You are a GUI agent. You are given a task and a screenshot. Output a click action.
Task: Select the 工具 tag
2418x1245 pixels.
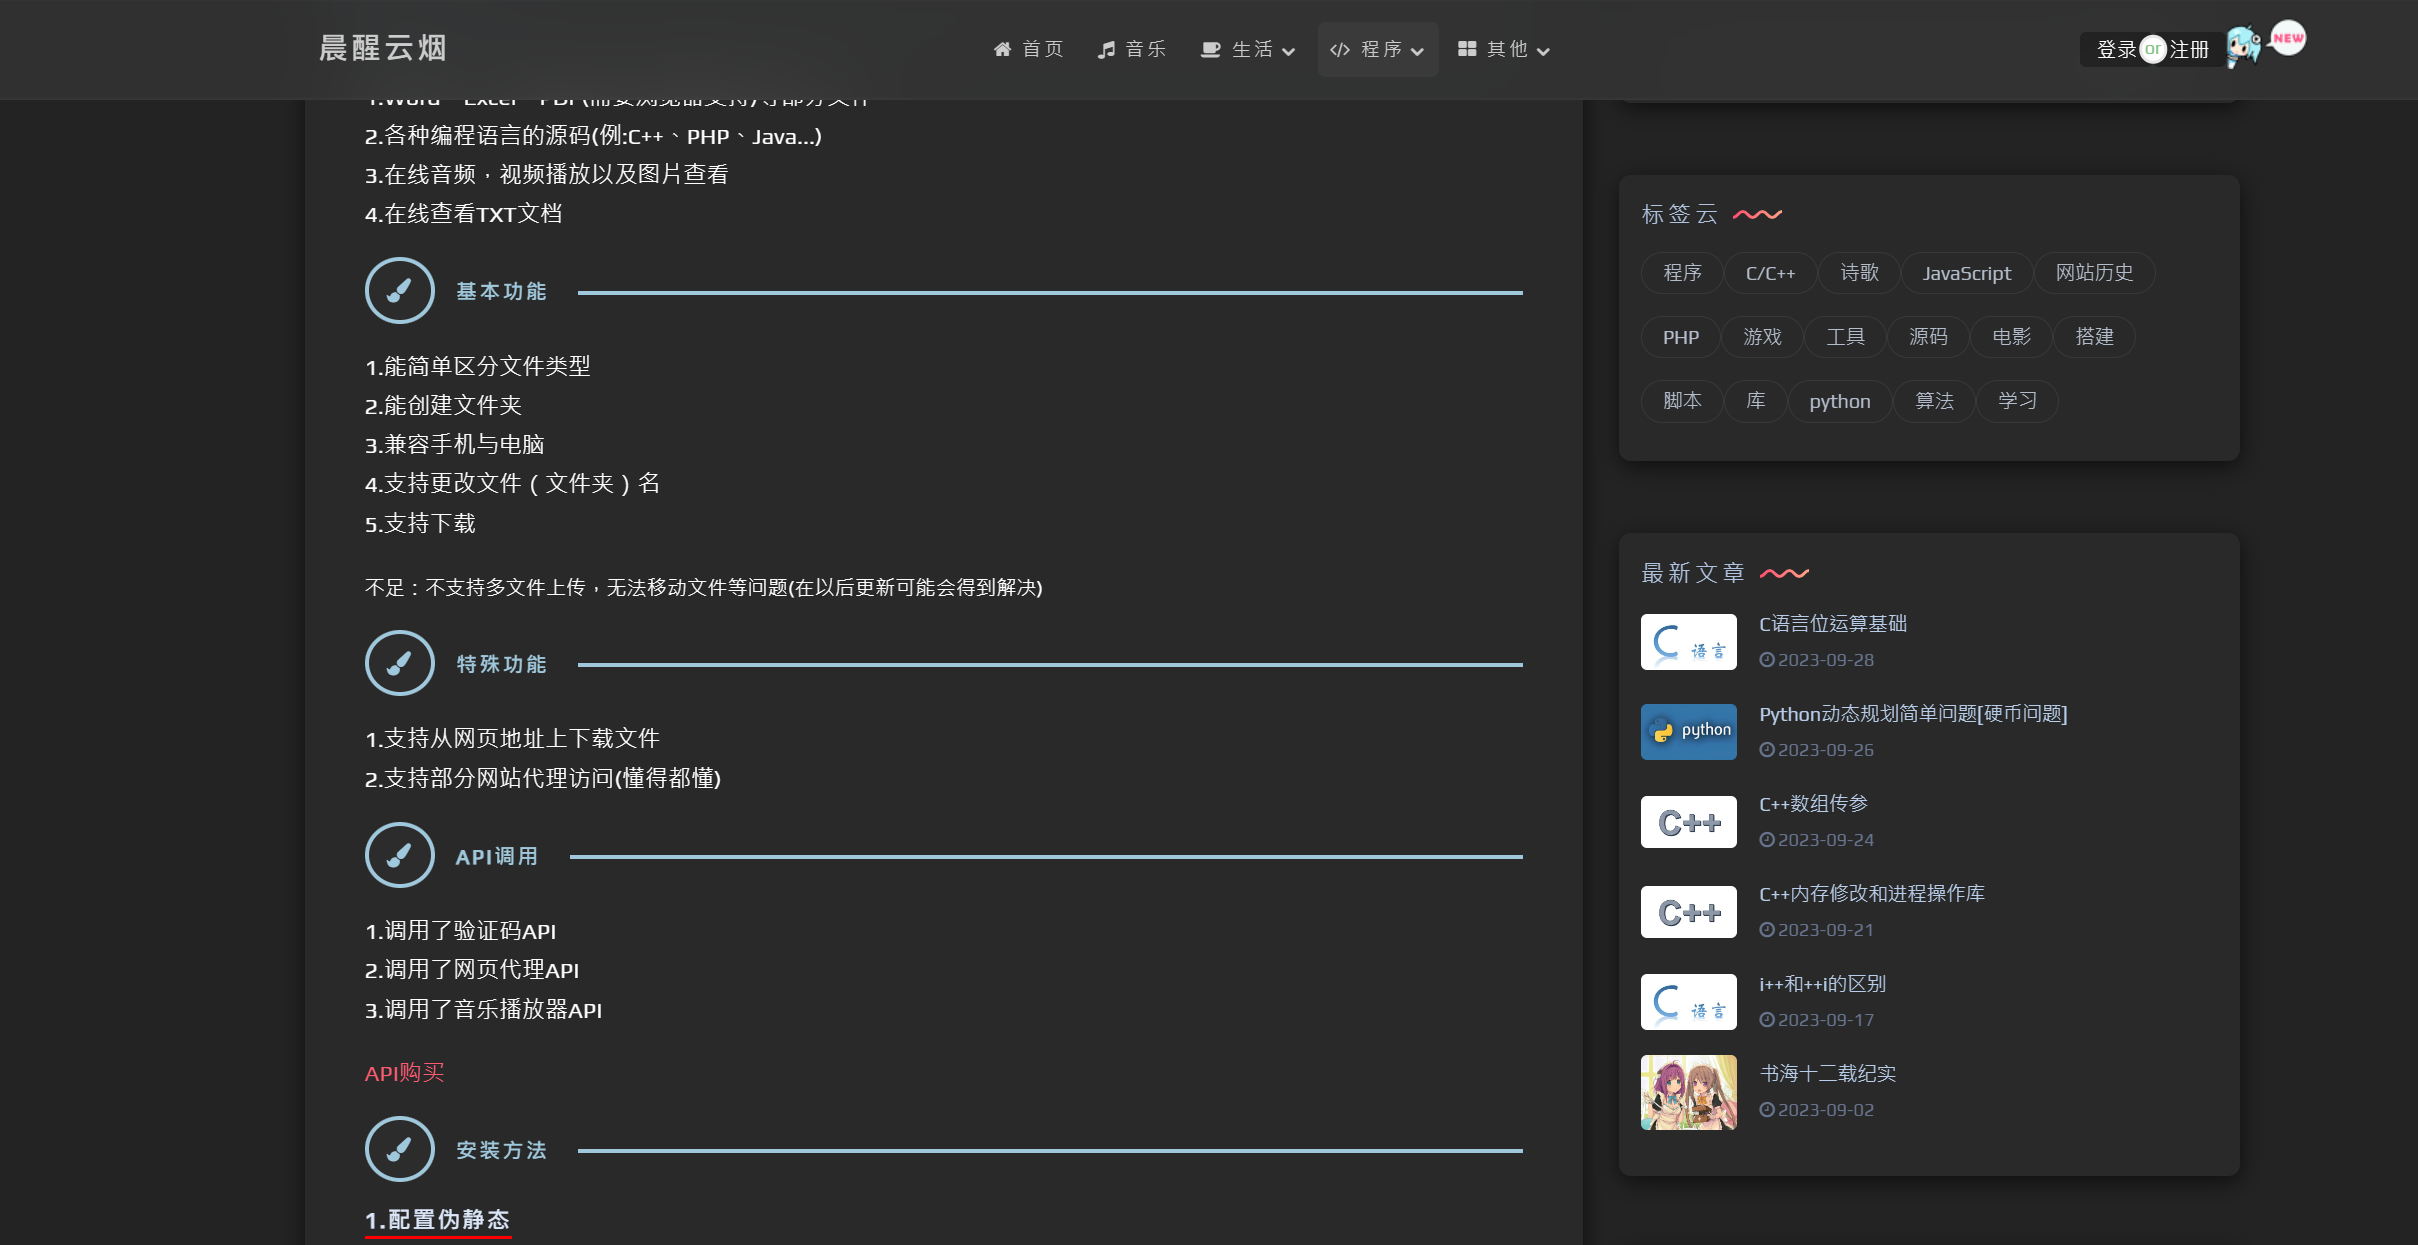click(x=1845, y=337)
